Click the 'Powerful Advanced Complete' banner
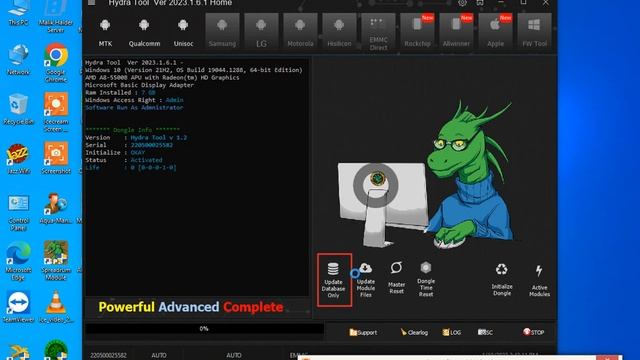The width and height of the screenshot is (640, 360). [x=191, y=307]
